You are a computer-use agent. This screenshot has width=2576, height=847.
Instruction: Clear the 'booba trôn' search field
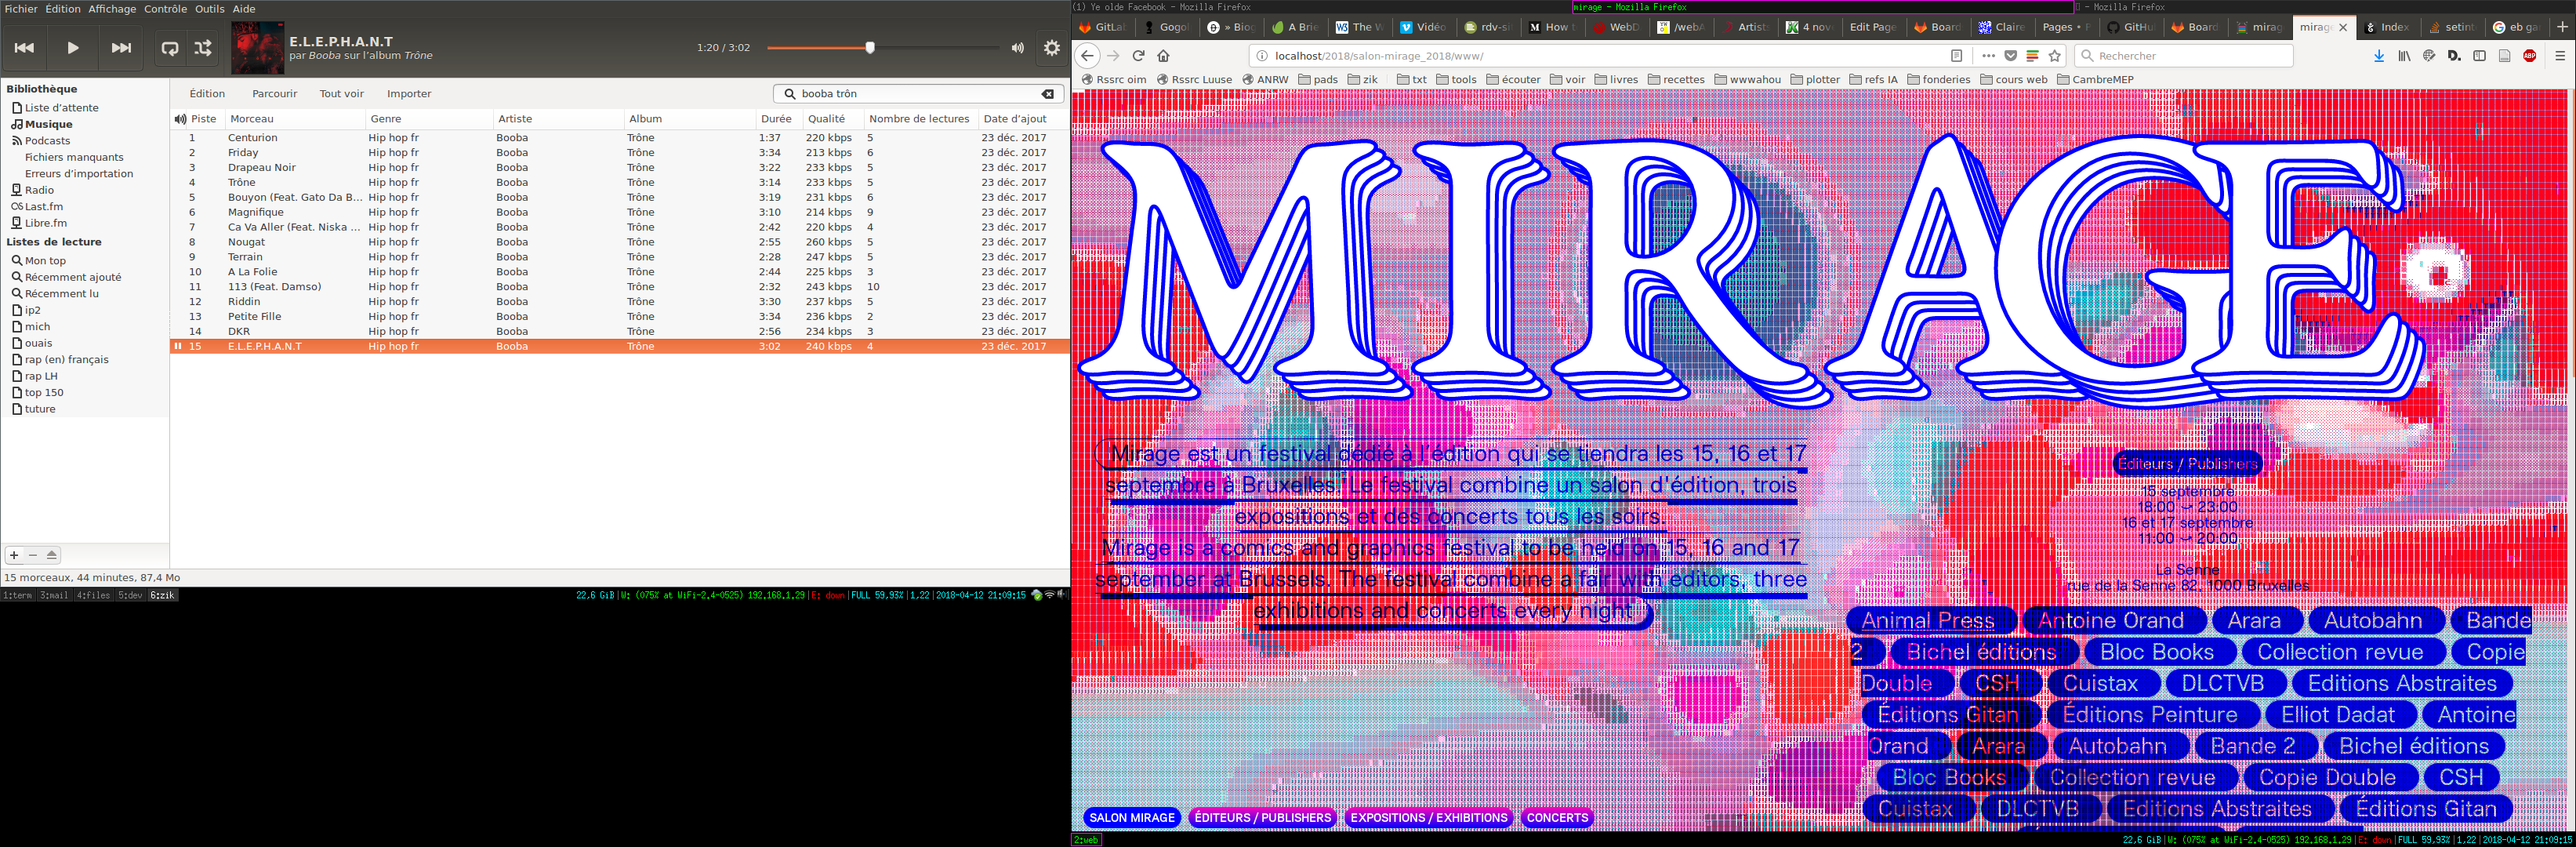1047,94
